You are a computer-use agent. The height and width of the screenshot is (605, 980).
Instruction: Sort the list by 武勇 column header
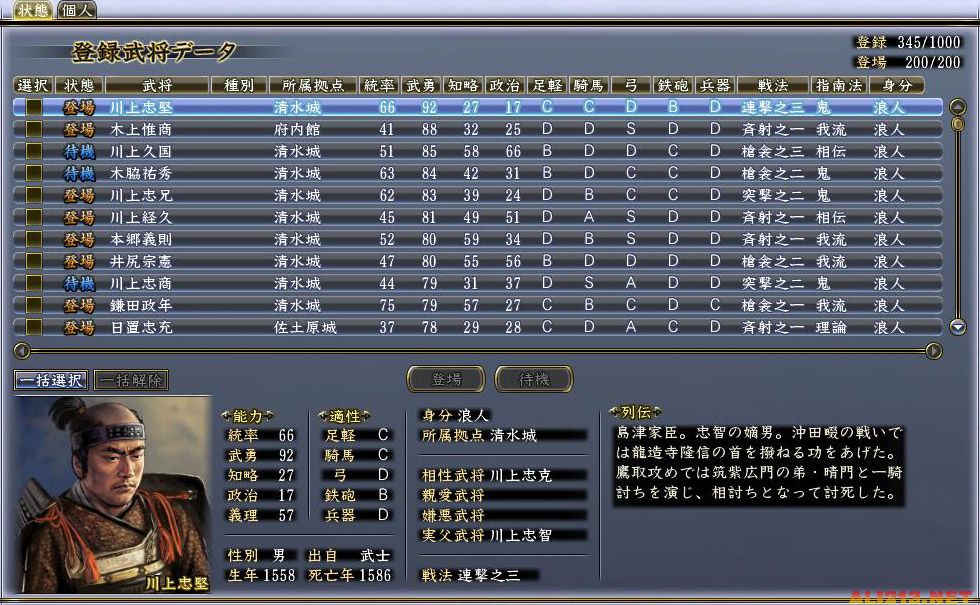pos(420,85)
